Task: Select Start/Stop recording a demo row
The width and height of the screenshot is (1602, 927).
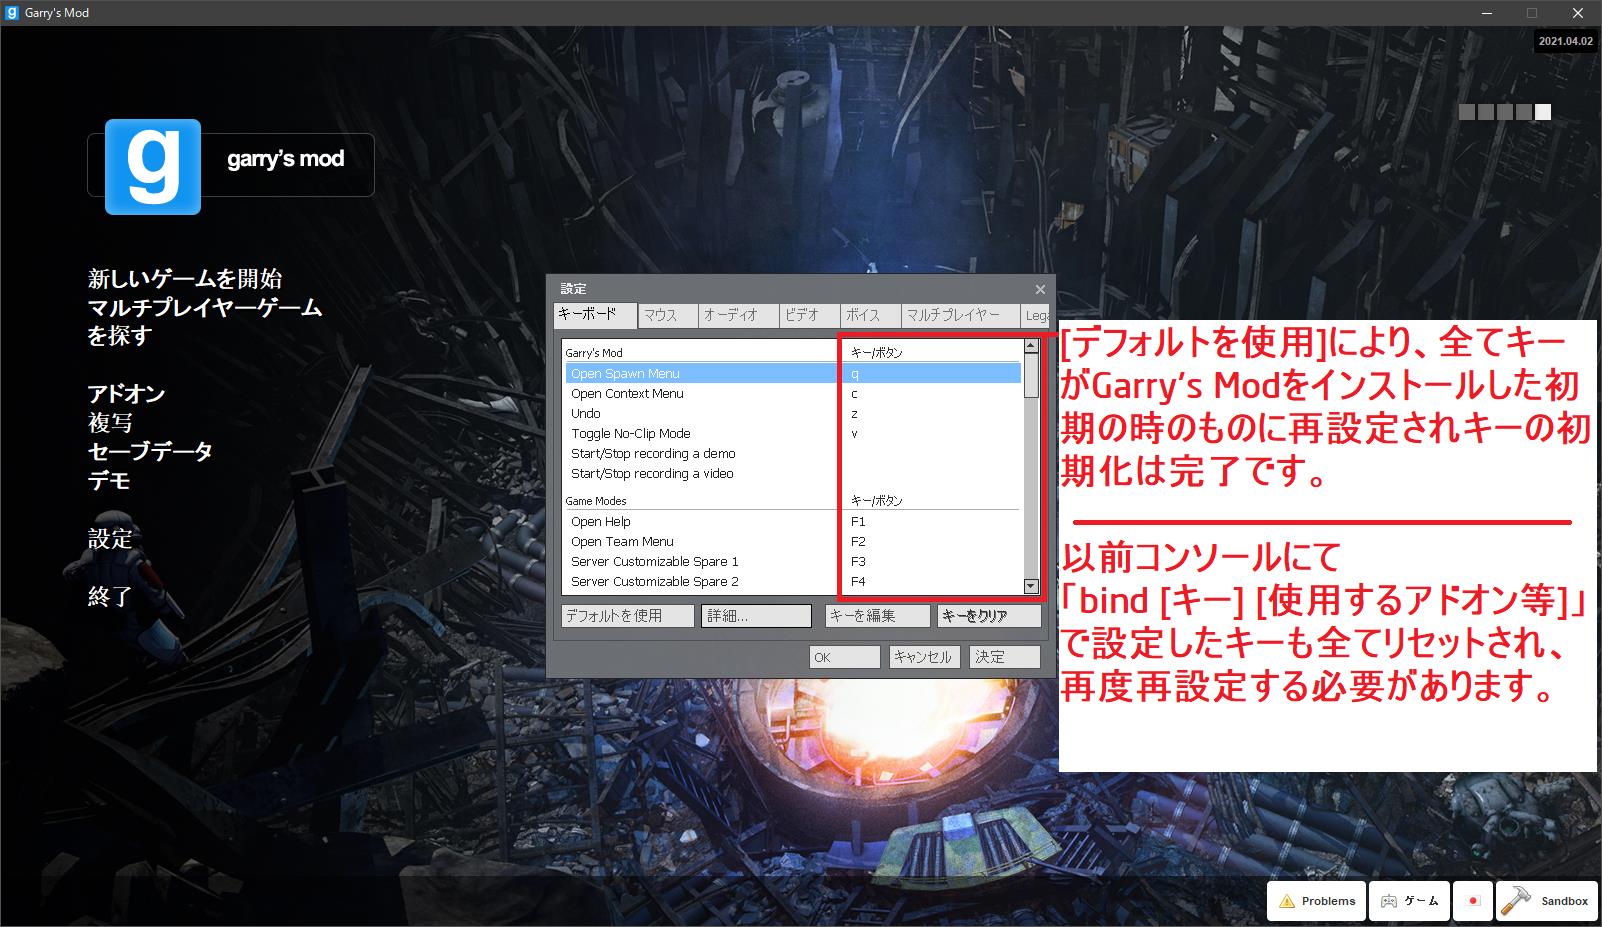Action: [x=793, y=453]
